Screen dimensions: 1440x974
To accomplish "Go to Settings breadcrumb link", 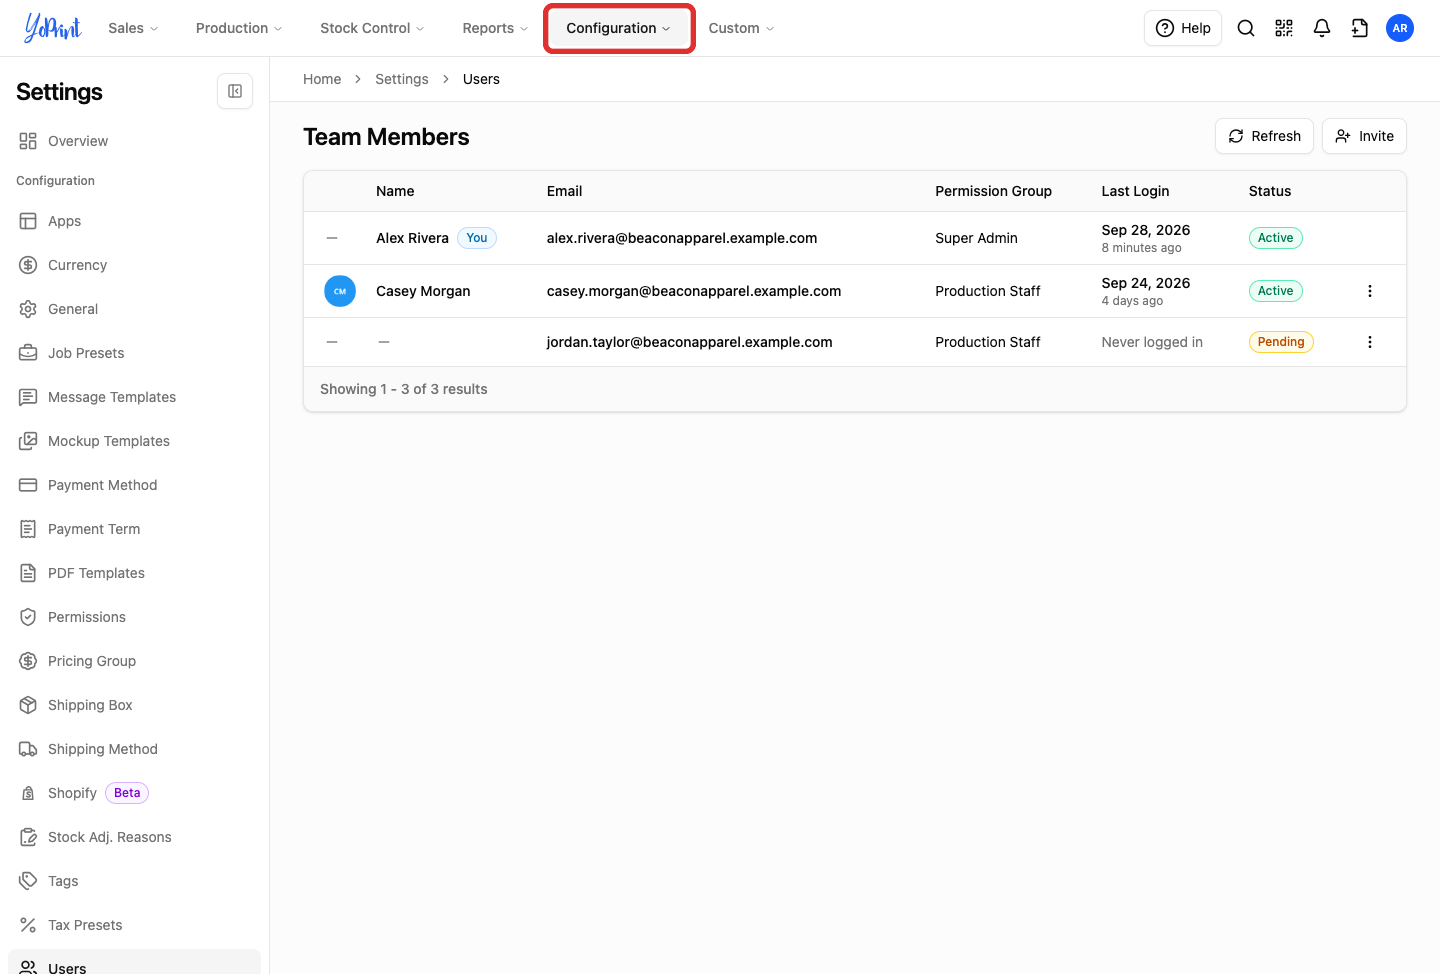I will pos(402,79).
